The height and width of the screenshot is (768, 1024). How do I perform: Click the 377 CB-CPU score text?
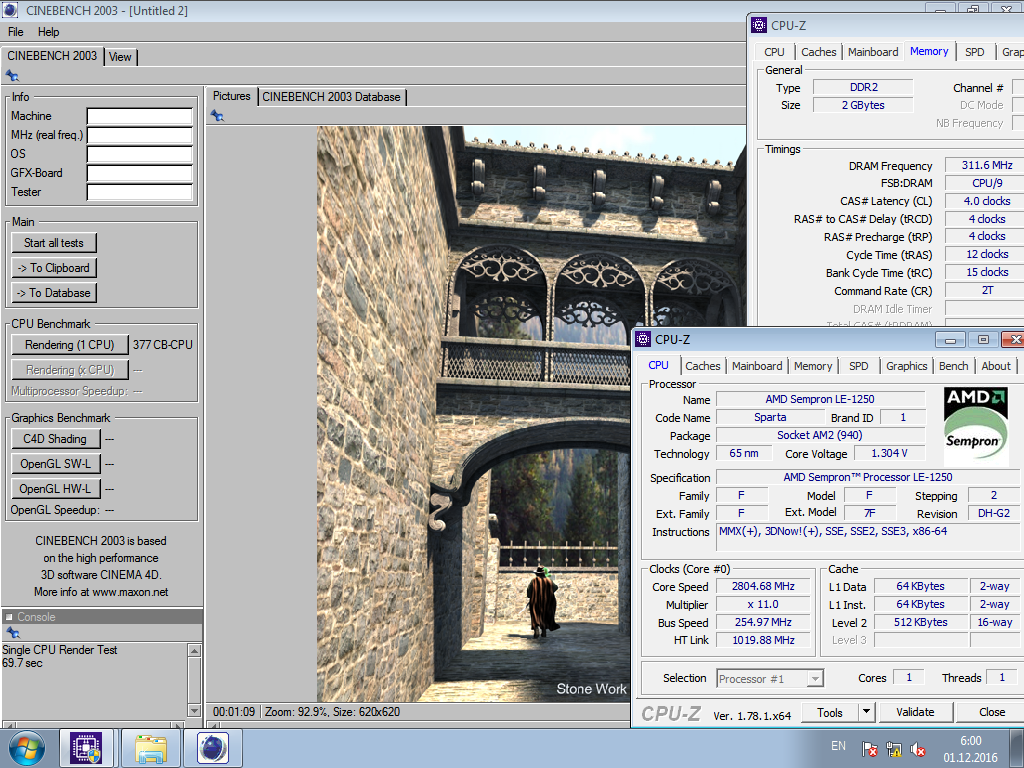163,345
